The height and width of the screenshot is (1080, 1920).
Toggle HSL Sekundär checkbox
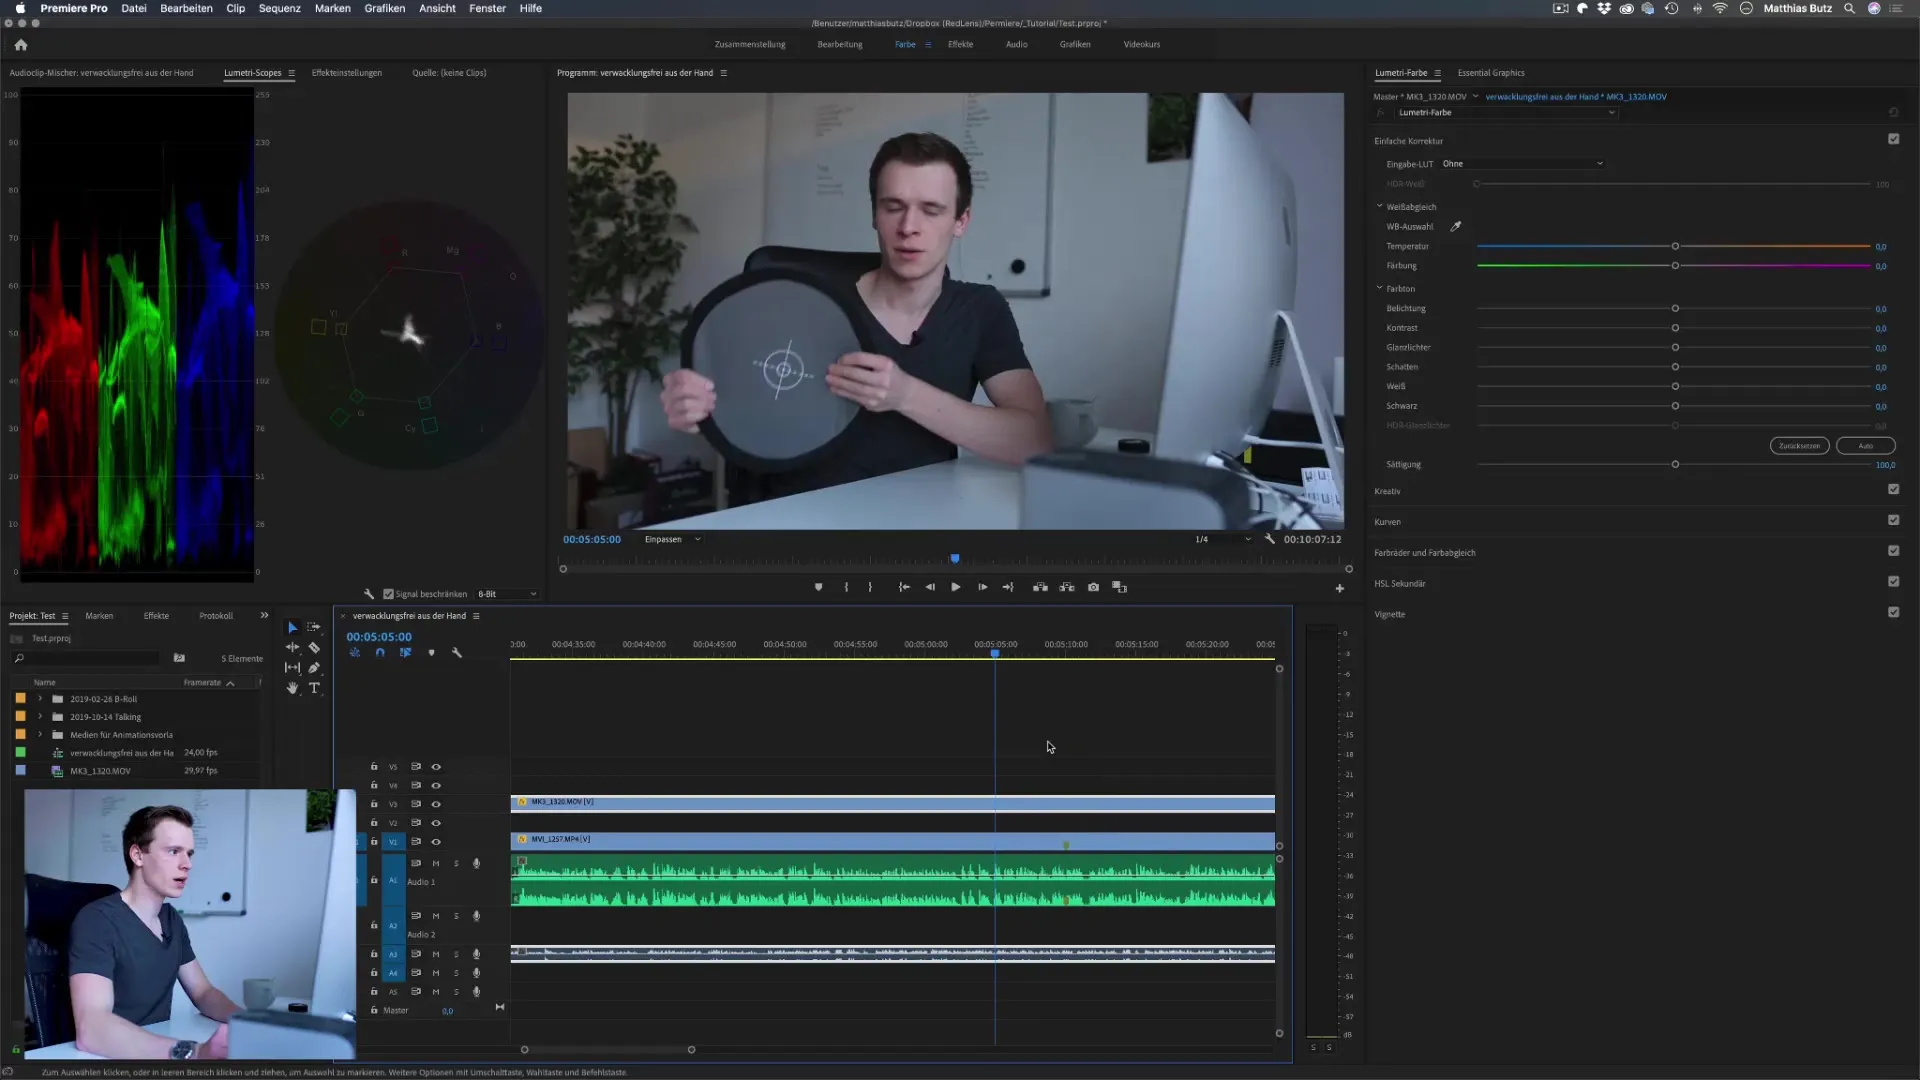pos(1893,582)
